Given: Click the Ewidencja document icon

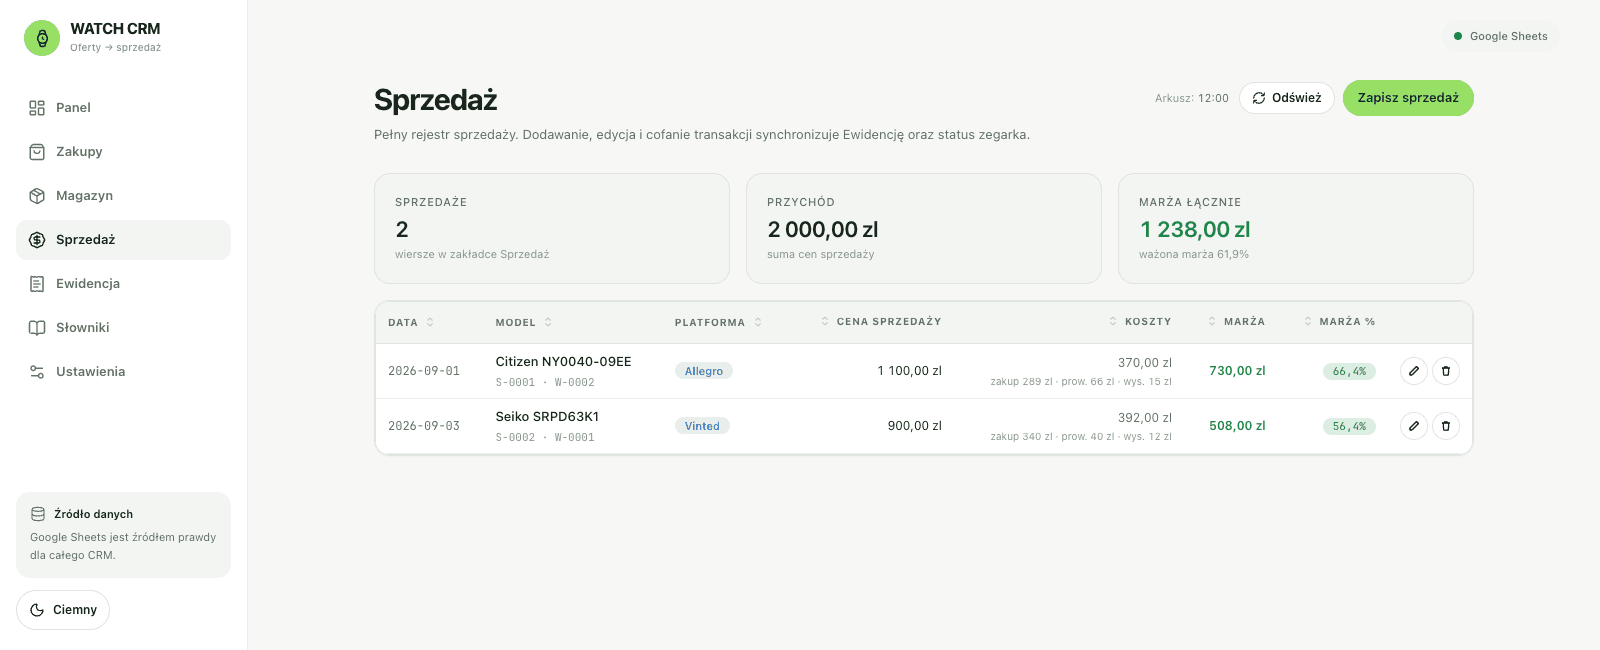Looking at the screenshot, I should [37, 284].
